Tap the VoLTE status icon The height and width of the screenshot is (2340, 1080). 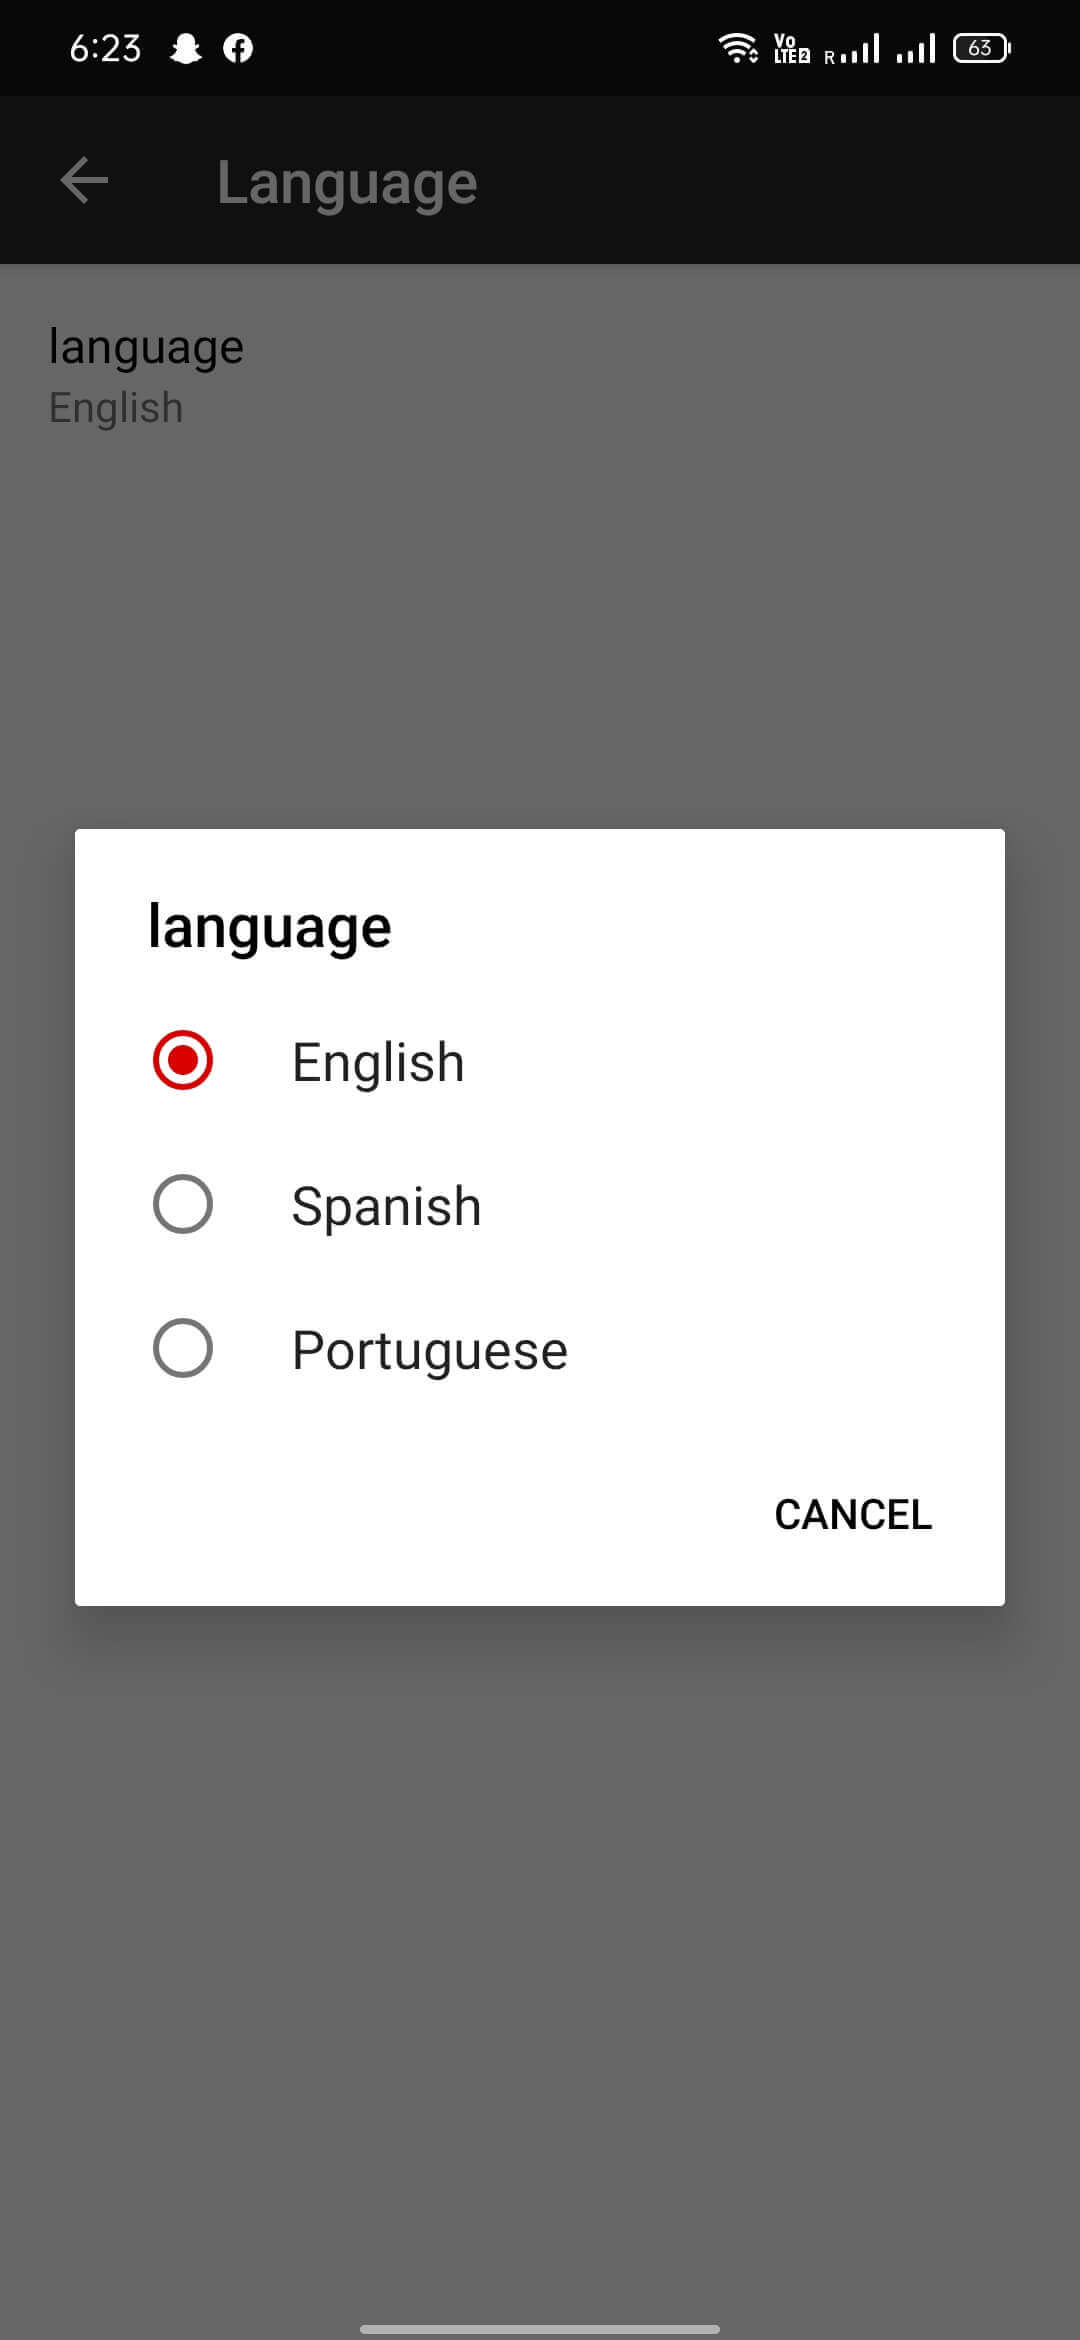(791, 48)
